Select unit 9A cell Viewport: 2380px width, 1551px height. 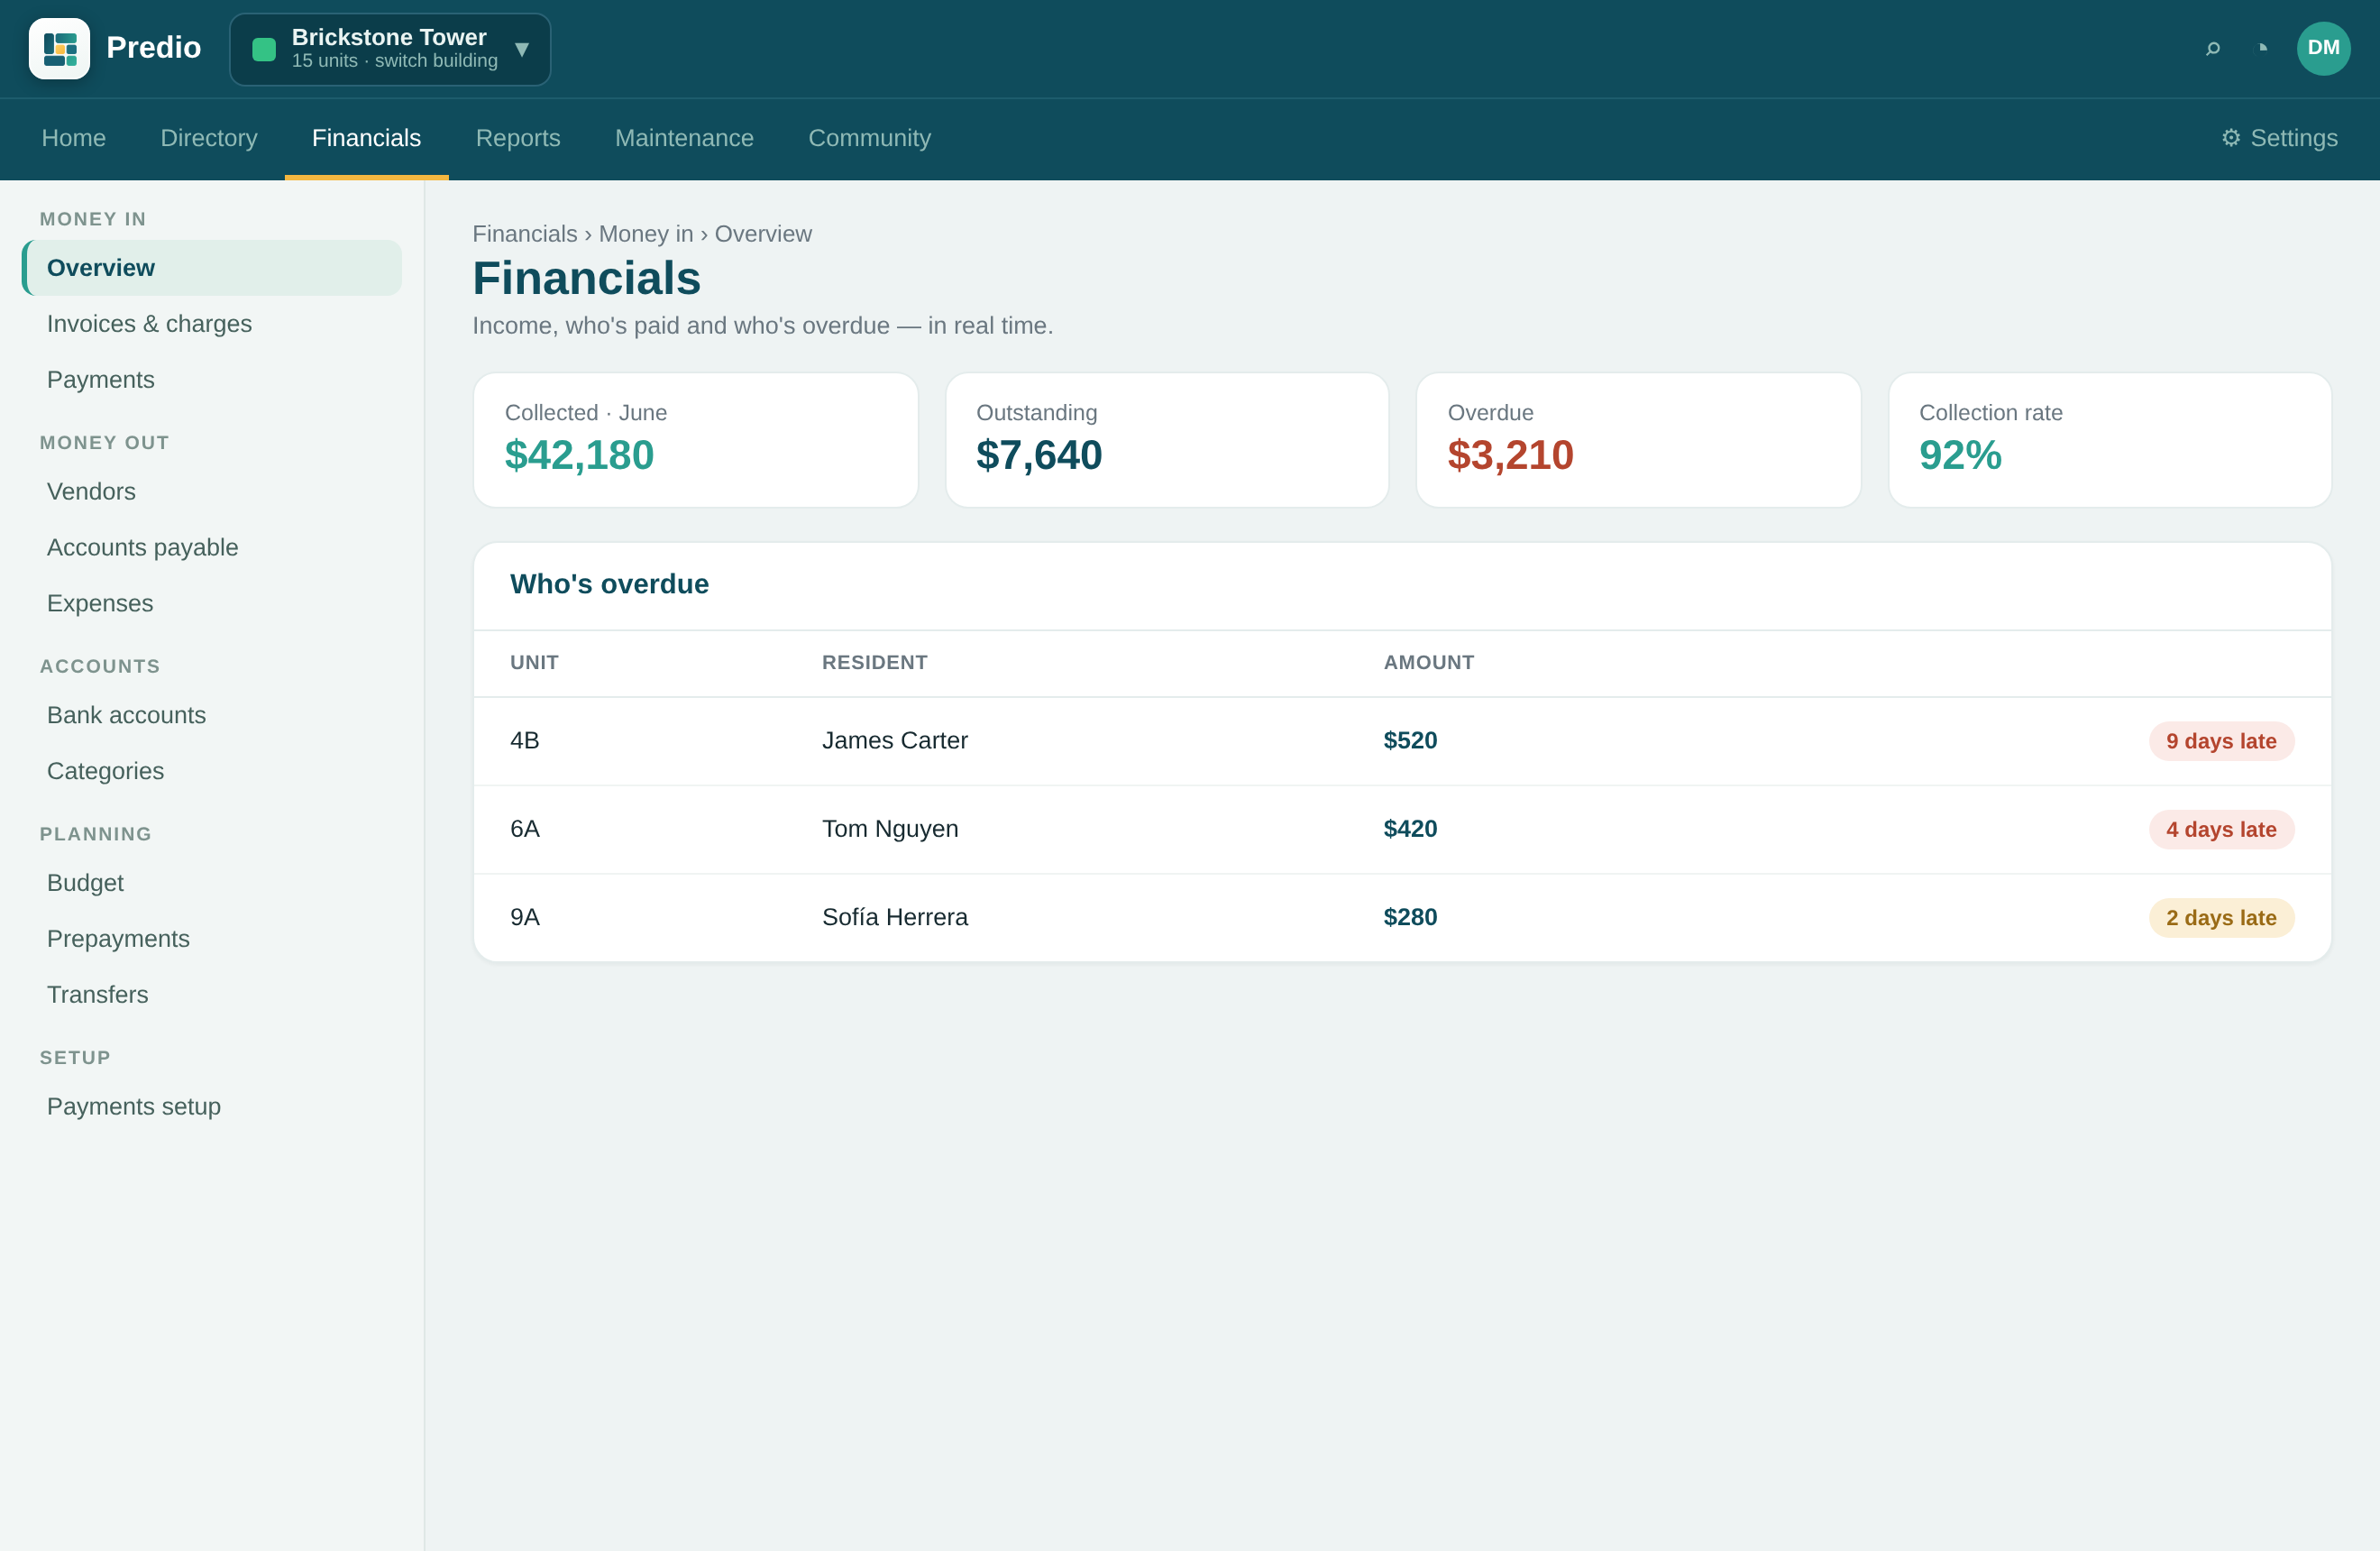coord(525,917)
